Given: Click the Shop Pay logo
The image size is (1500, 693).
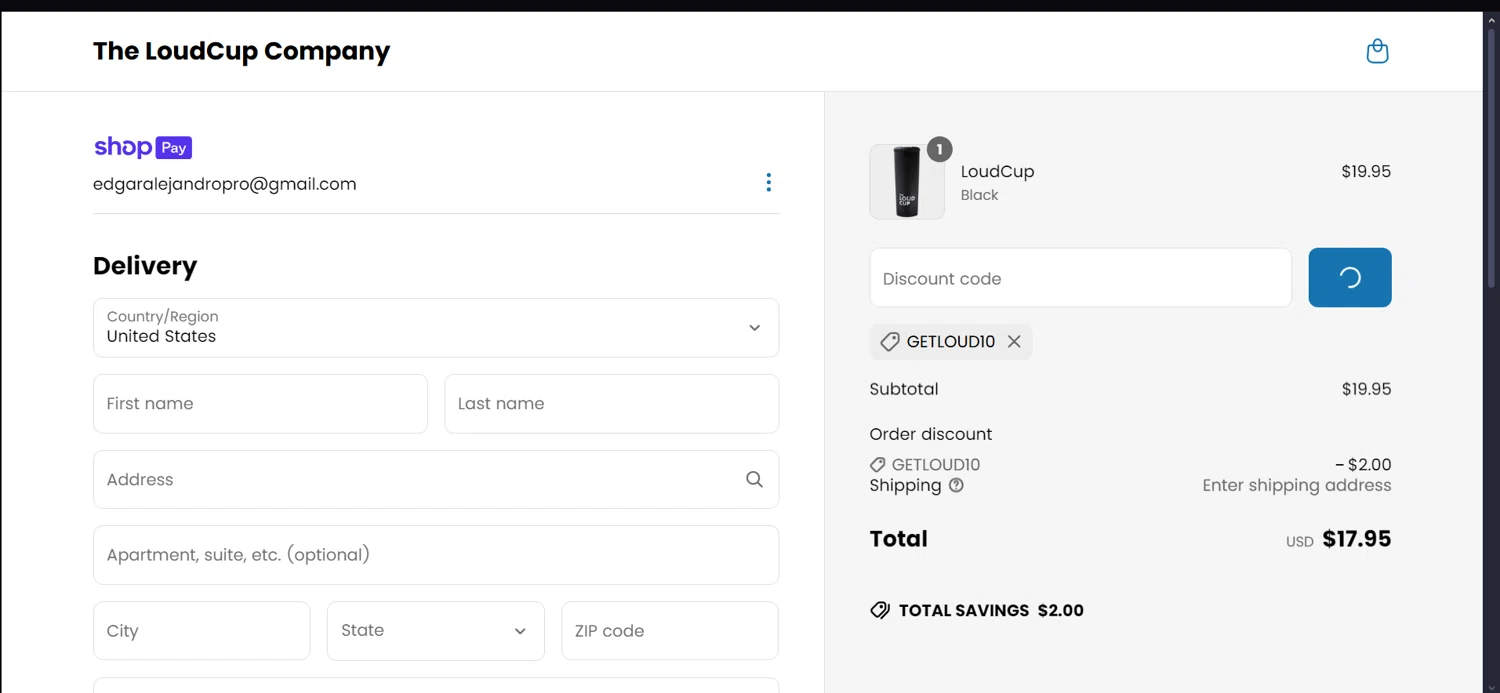Looking at the screenshot, I should (143, 147).
